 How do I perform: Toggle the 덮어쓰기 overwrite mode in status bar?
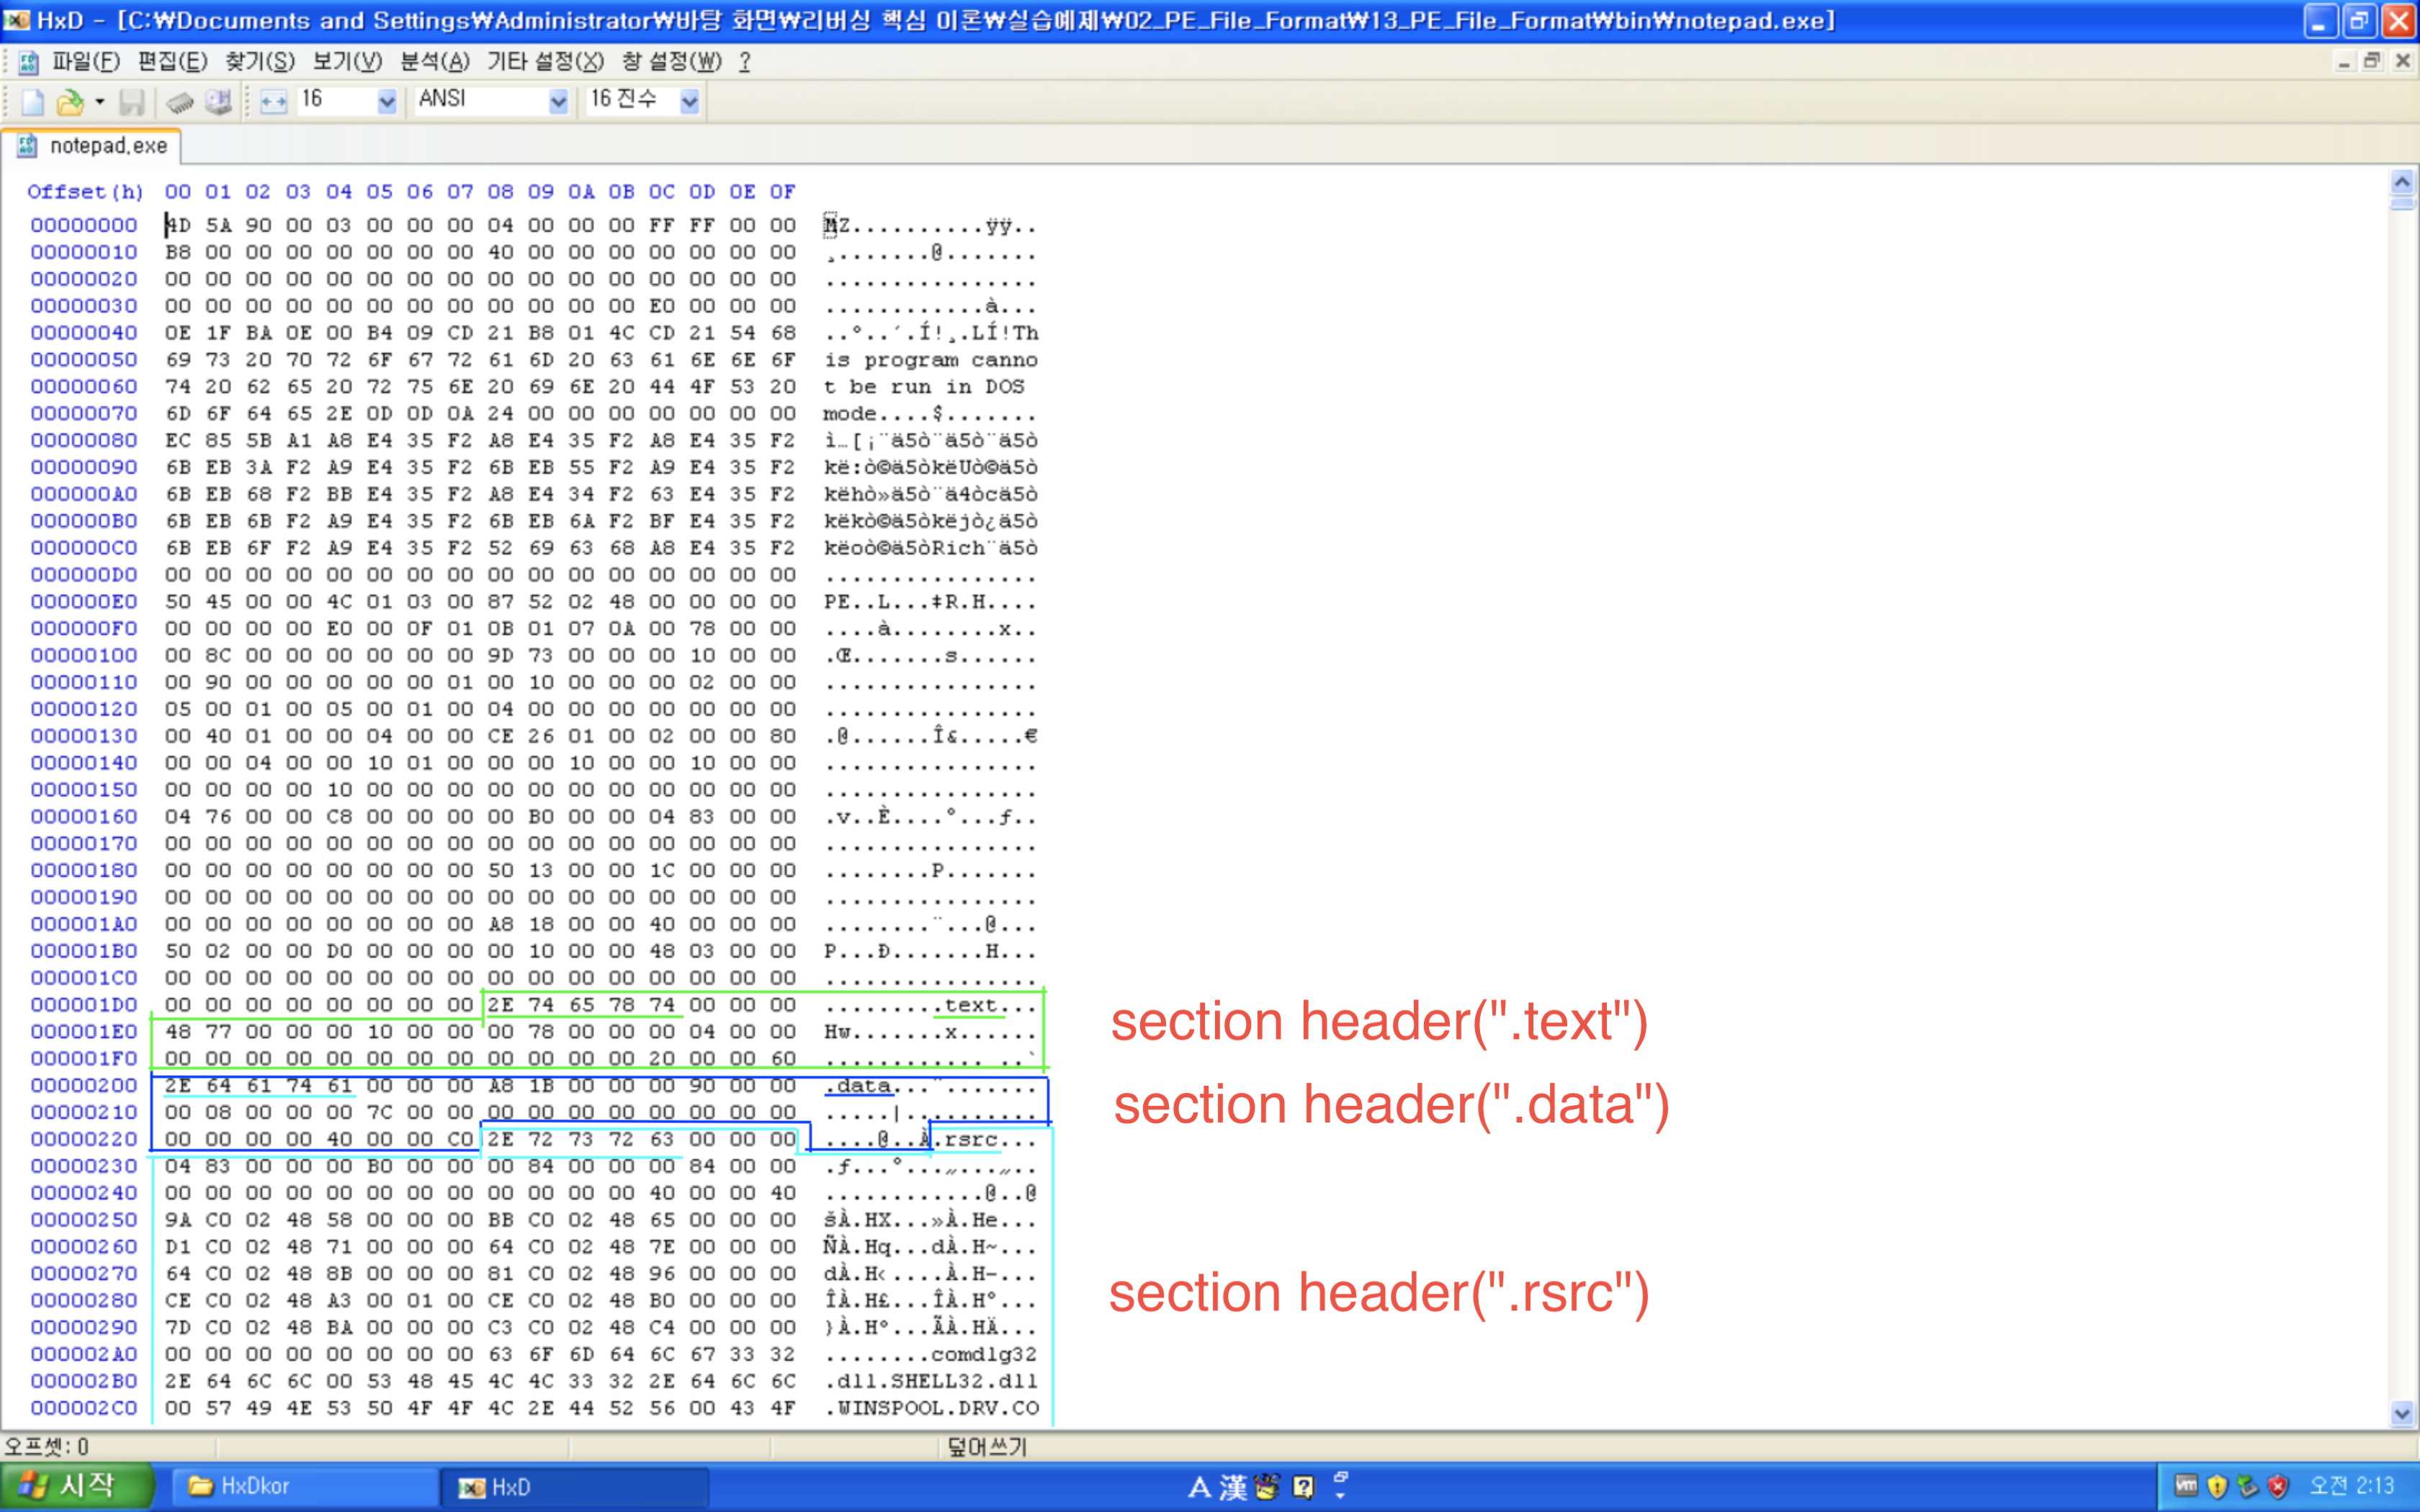(986, 1446)
